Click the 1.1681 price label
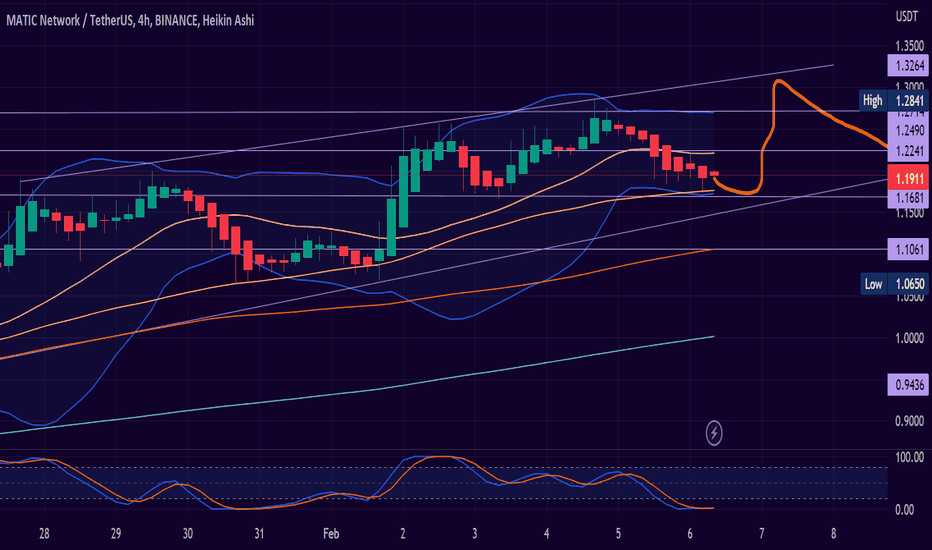The width and height of the screenshot is (932, 550). tap(908, 198)
